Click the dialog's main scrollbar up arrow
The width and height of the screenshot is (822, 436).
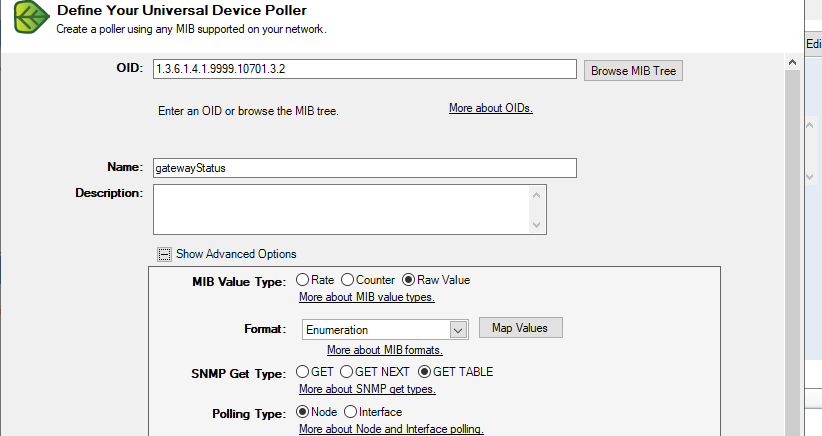(x=793, y=62)
